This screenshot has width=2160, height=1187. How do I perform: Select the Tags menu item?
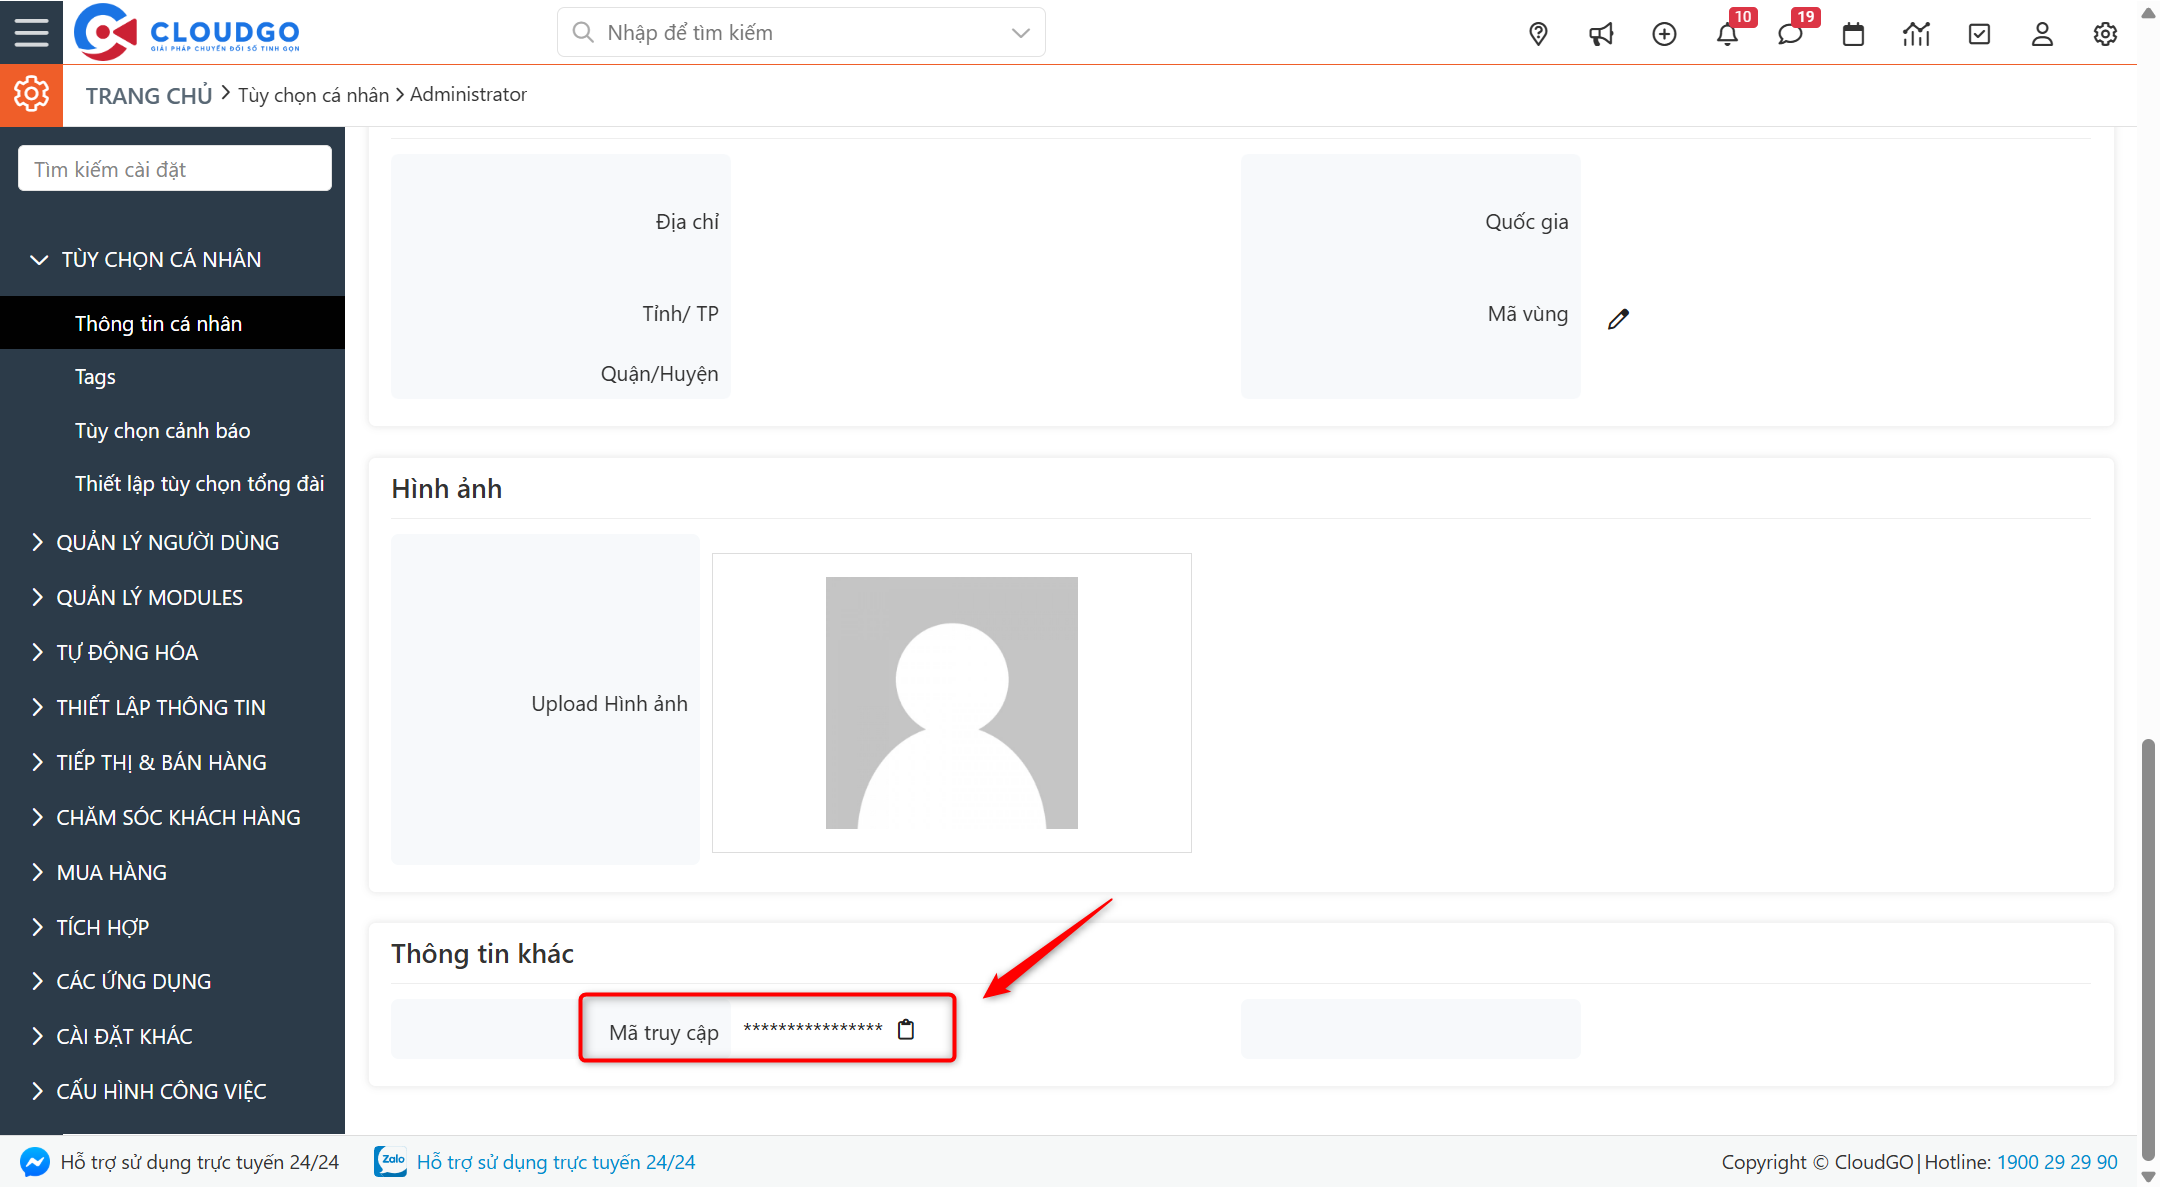coord(95,376)
